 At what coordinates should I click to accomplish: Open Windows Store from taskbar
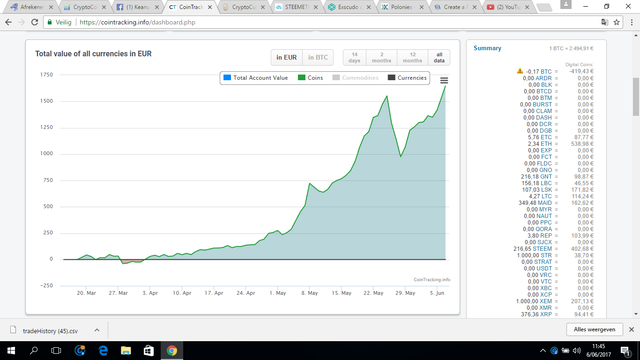[x=149, y=351]
